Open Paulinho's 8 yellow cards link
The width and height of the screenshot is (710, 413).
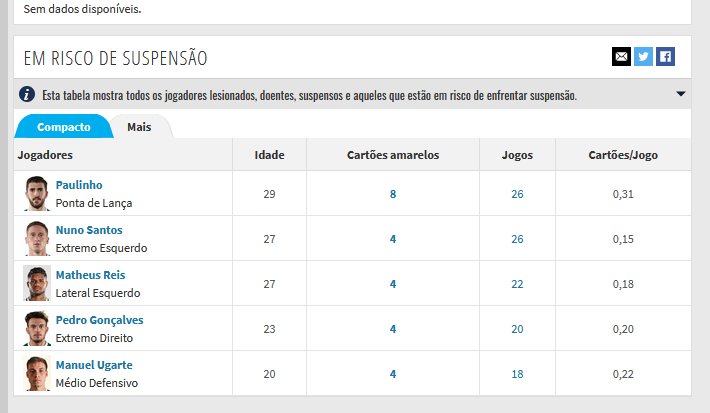pos(393,193)
